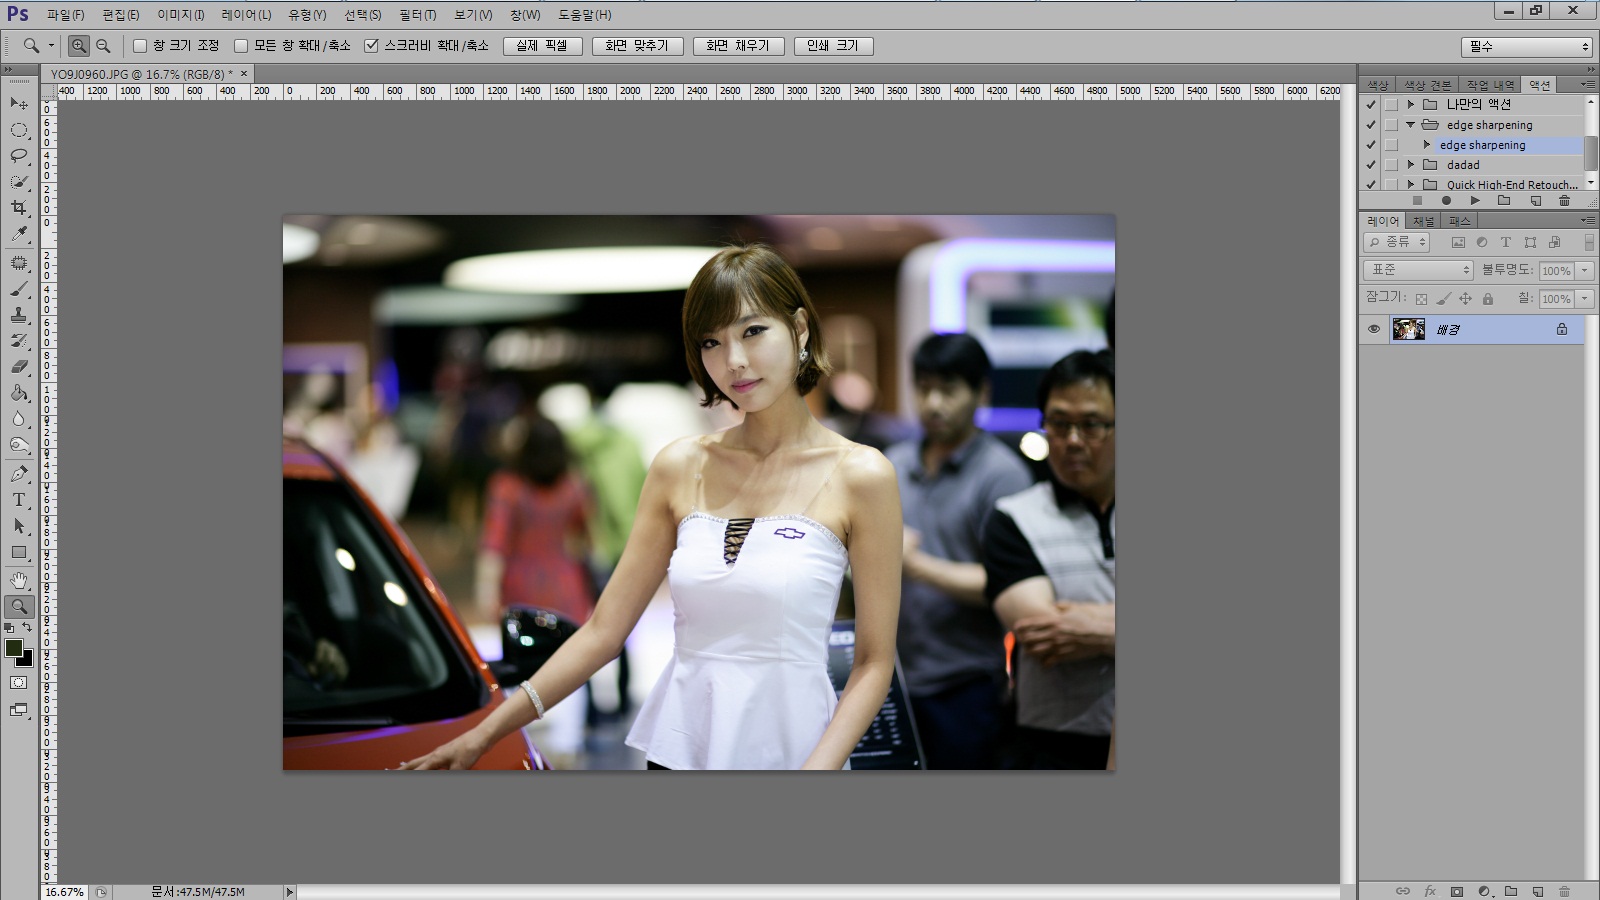Select the Horizontal Type tool
1600x900 pixels.
(x=19, y=500)
